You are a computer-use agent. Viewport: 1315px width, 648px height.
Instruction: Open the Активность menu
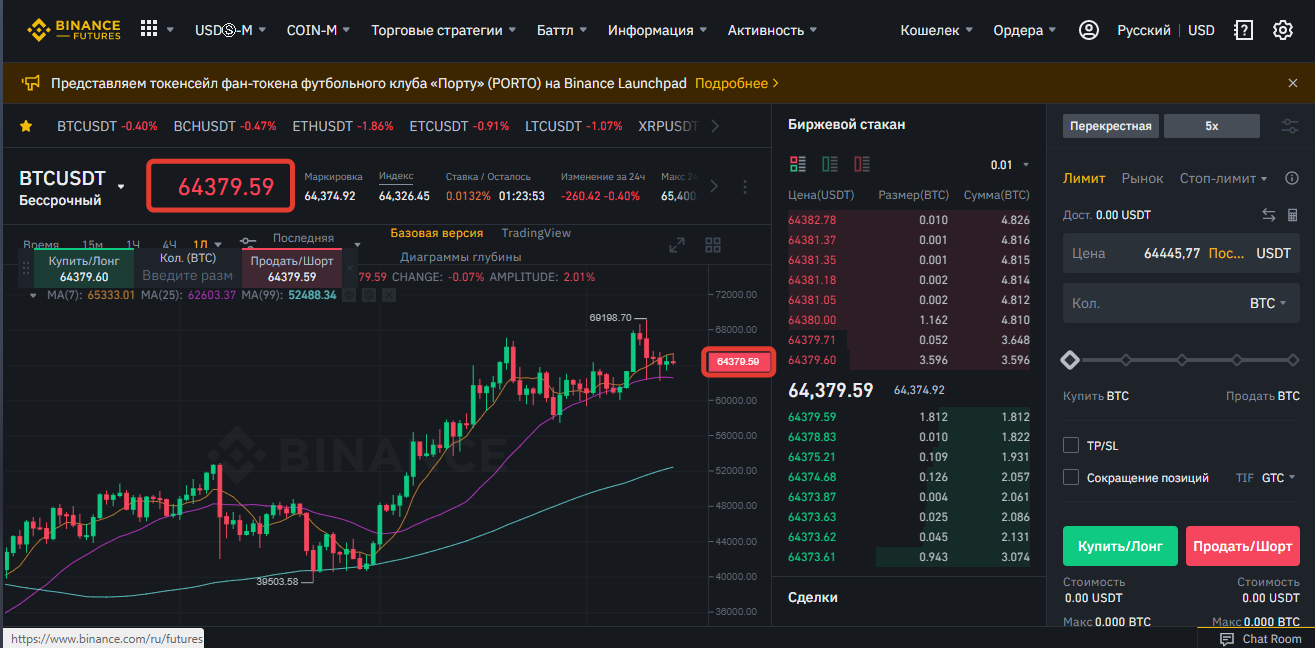[x=773, y=30]
